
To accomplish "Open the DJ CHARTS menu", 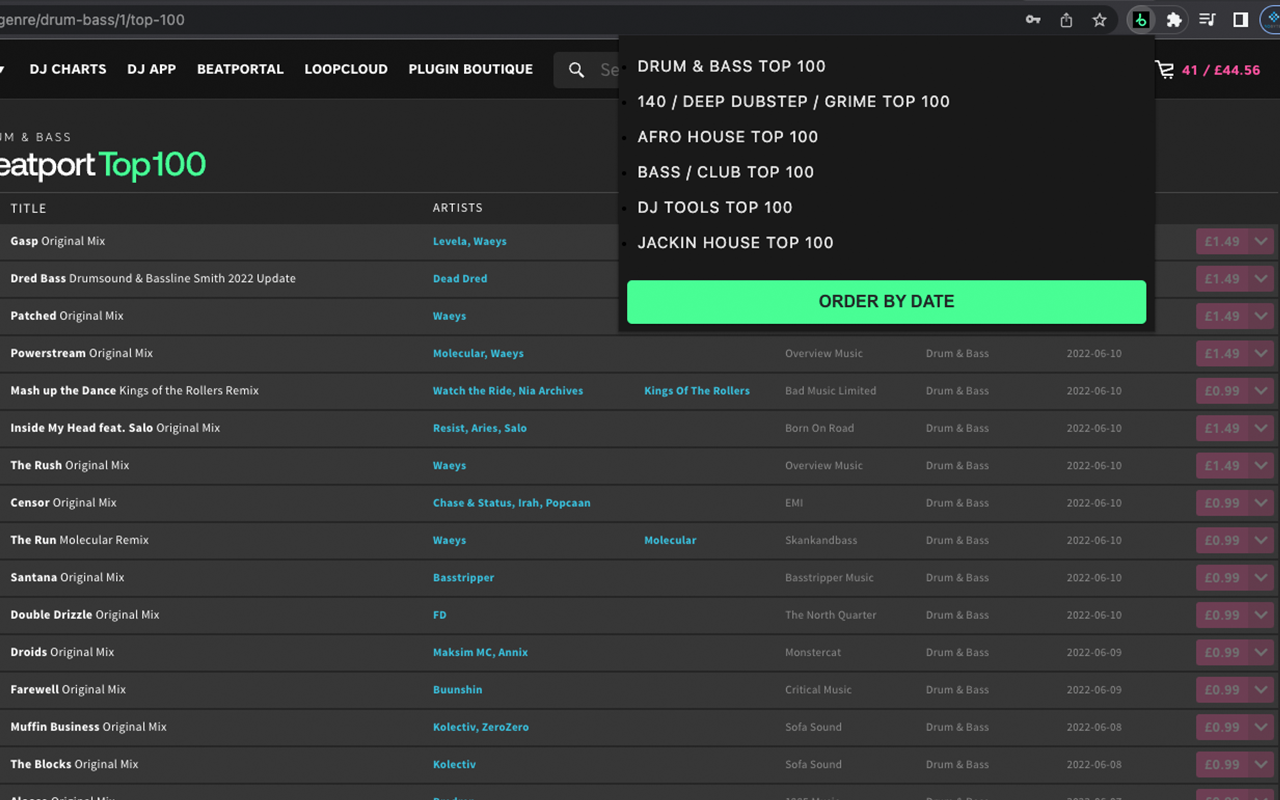I will [x=67, y=69].
